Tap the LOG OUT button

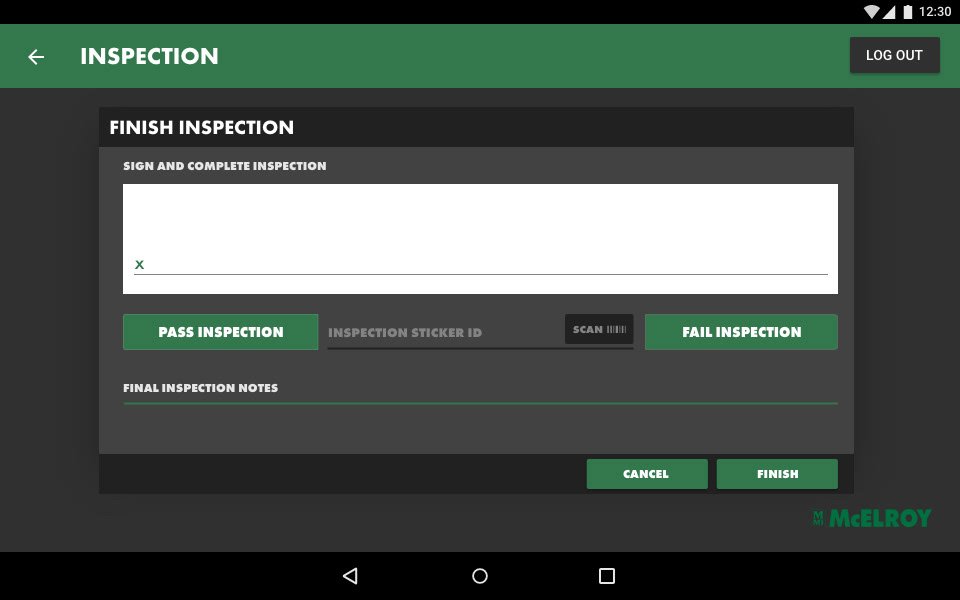coord(894,55)
